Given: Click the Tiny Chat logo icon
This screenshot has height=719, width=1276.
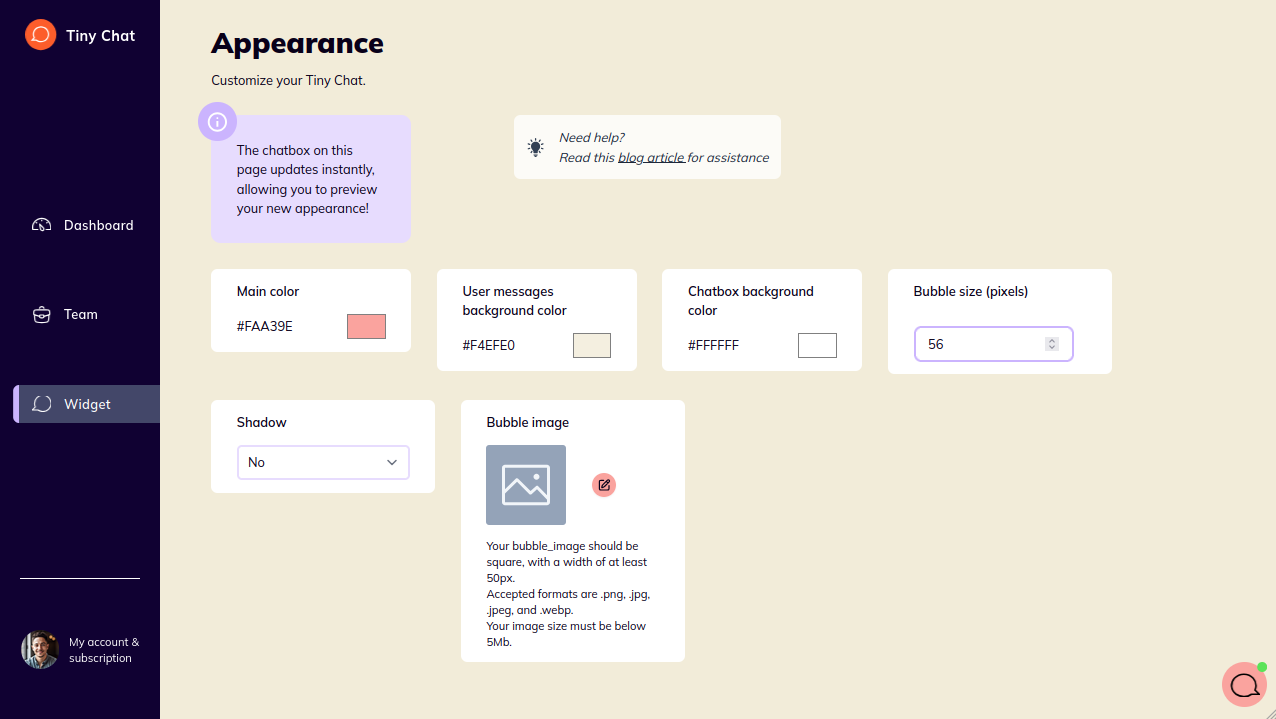Looking at the screenshot, I should 40,35.
